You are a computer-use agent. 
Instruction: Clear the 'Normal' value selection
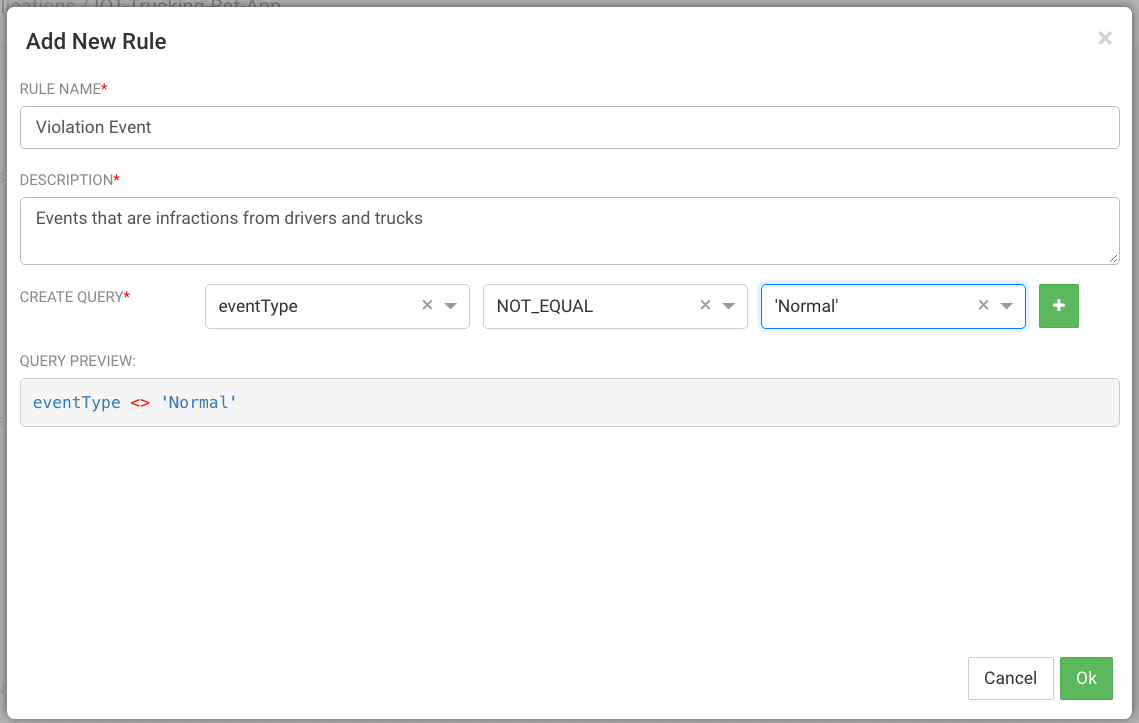[984, 305]
